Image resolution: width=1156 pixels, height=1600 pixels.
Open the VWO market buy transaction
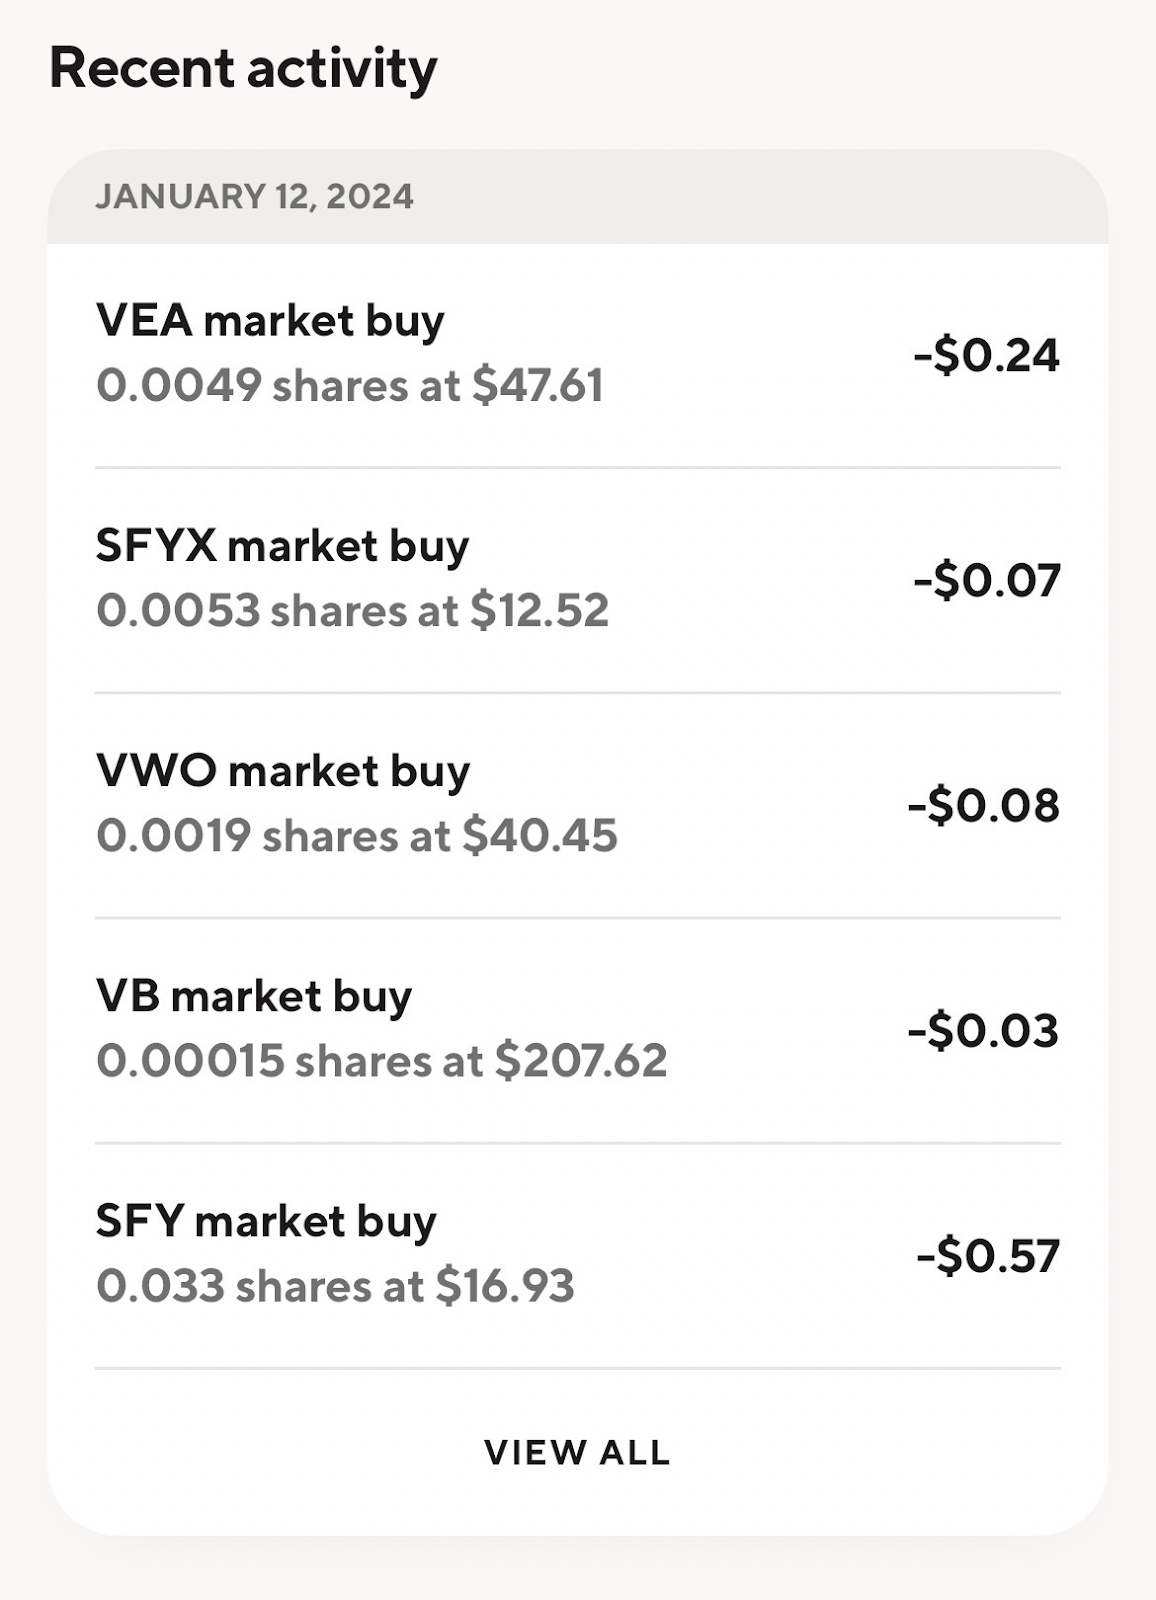coord(283,771)
